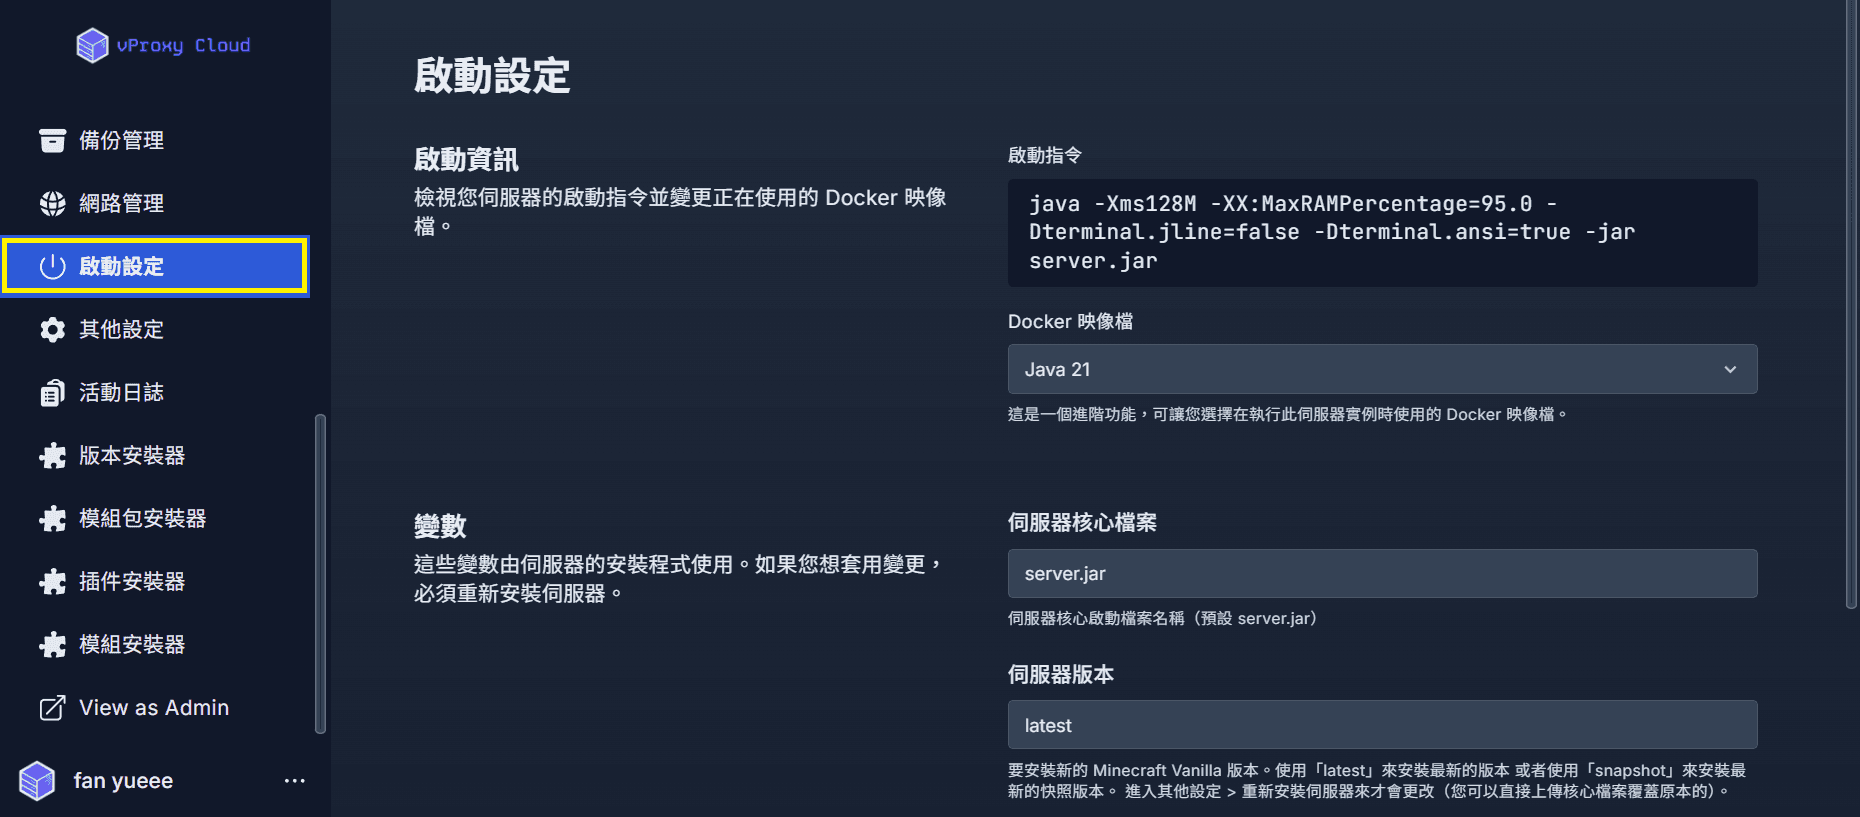Click the globe icon for 網路管理
This screenshot has width=1860, height=817.
pyautogui.click(x=52, y=203)
